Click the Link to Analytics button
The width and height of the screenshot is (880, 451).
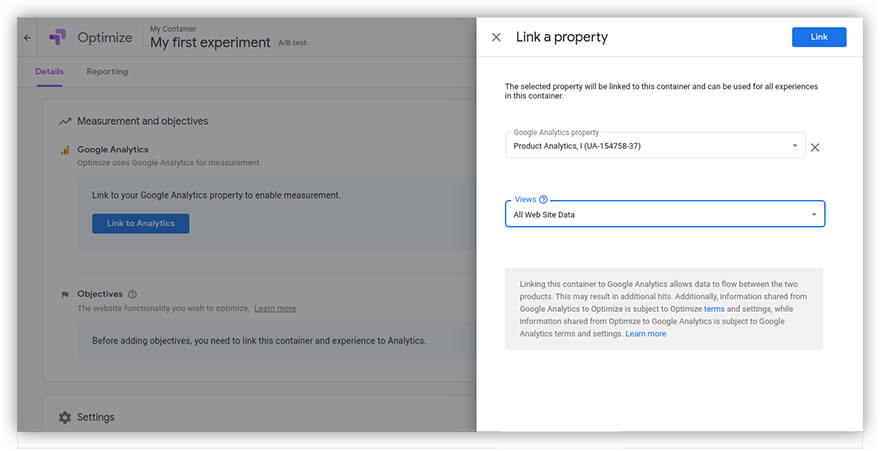(x=140, y=223)
